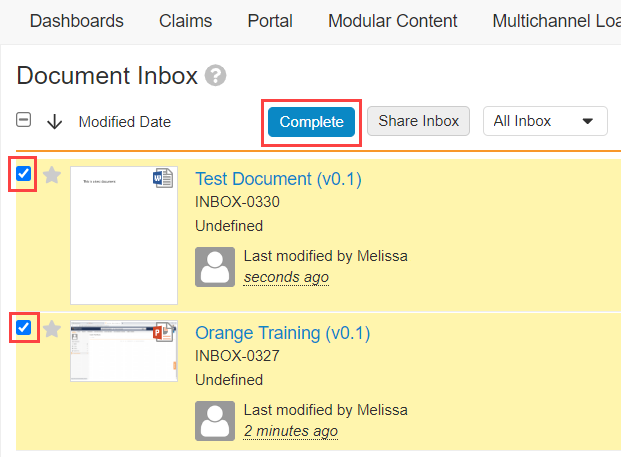Click Melissa's avatar under Test Document
This screenshot has width=621, height=457.
(215, 267)
